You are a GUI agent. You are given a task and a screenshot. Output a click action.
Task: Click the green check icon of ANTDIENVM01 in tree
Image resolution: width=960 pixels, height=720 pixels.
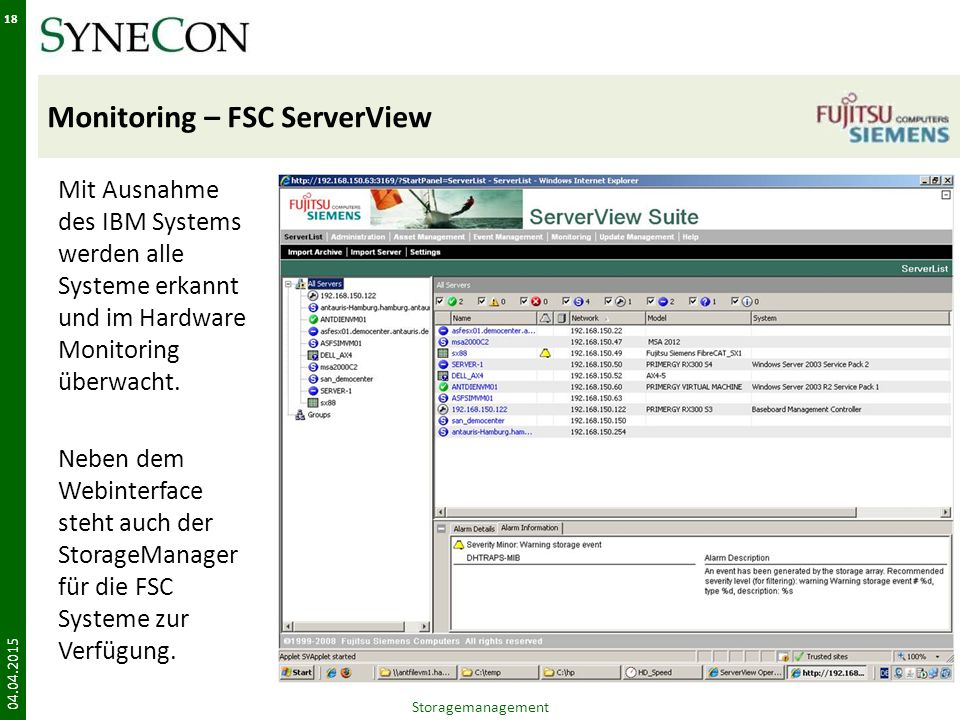click(x=313, y=320)
